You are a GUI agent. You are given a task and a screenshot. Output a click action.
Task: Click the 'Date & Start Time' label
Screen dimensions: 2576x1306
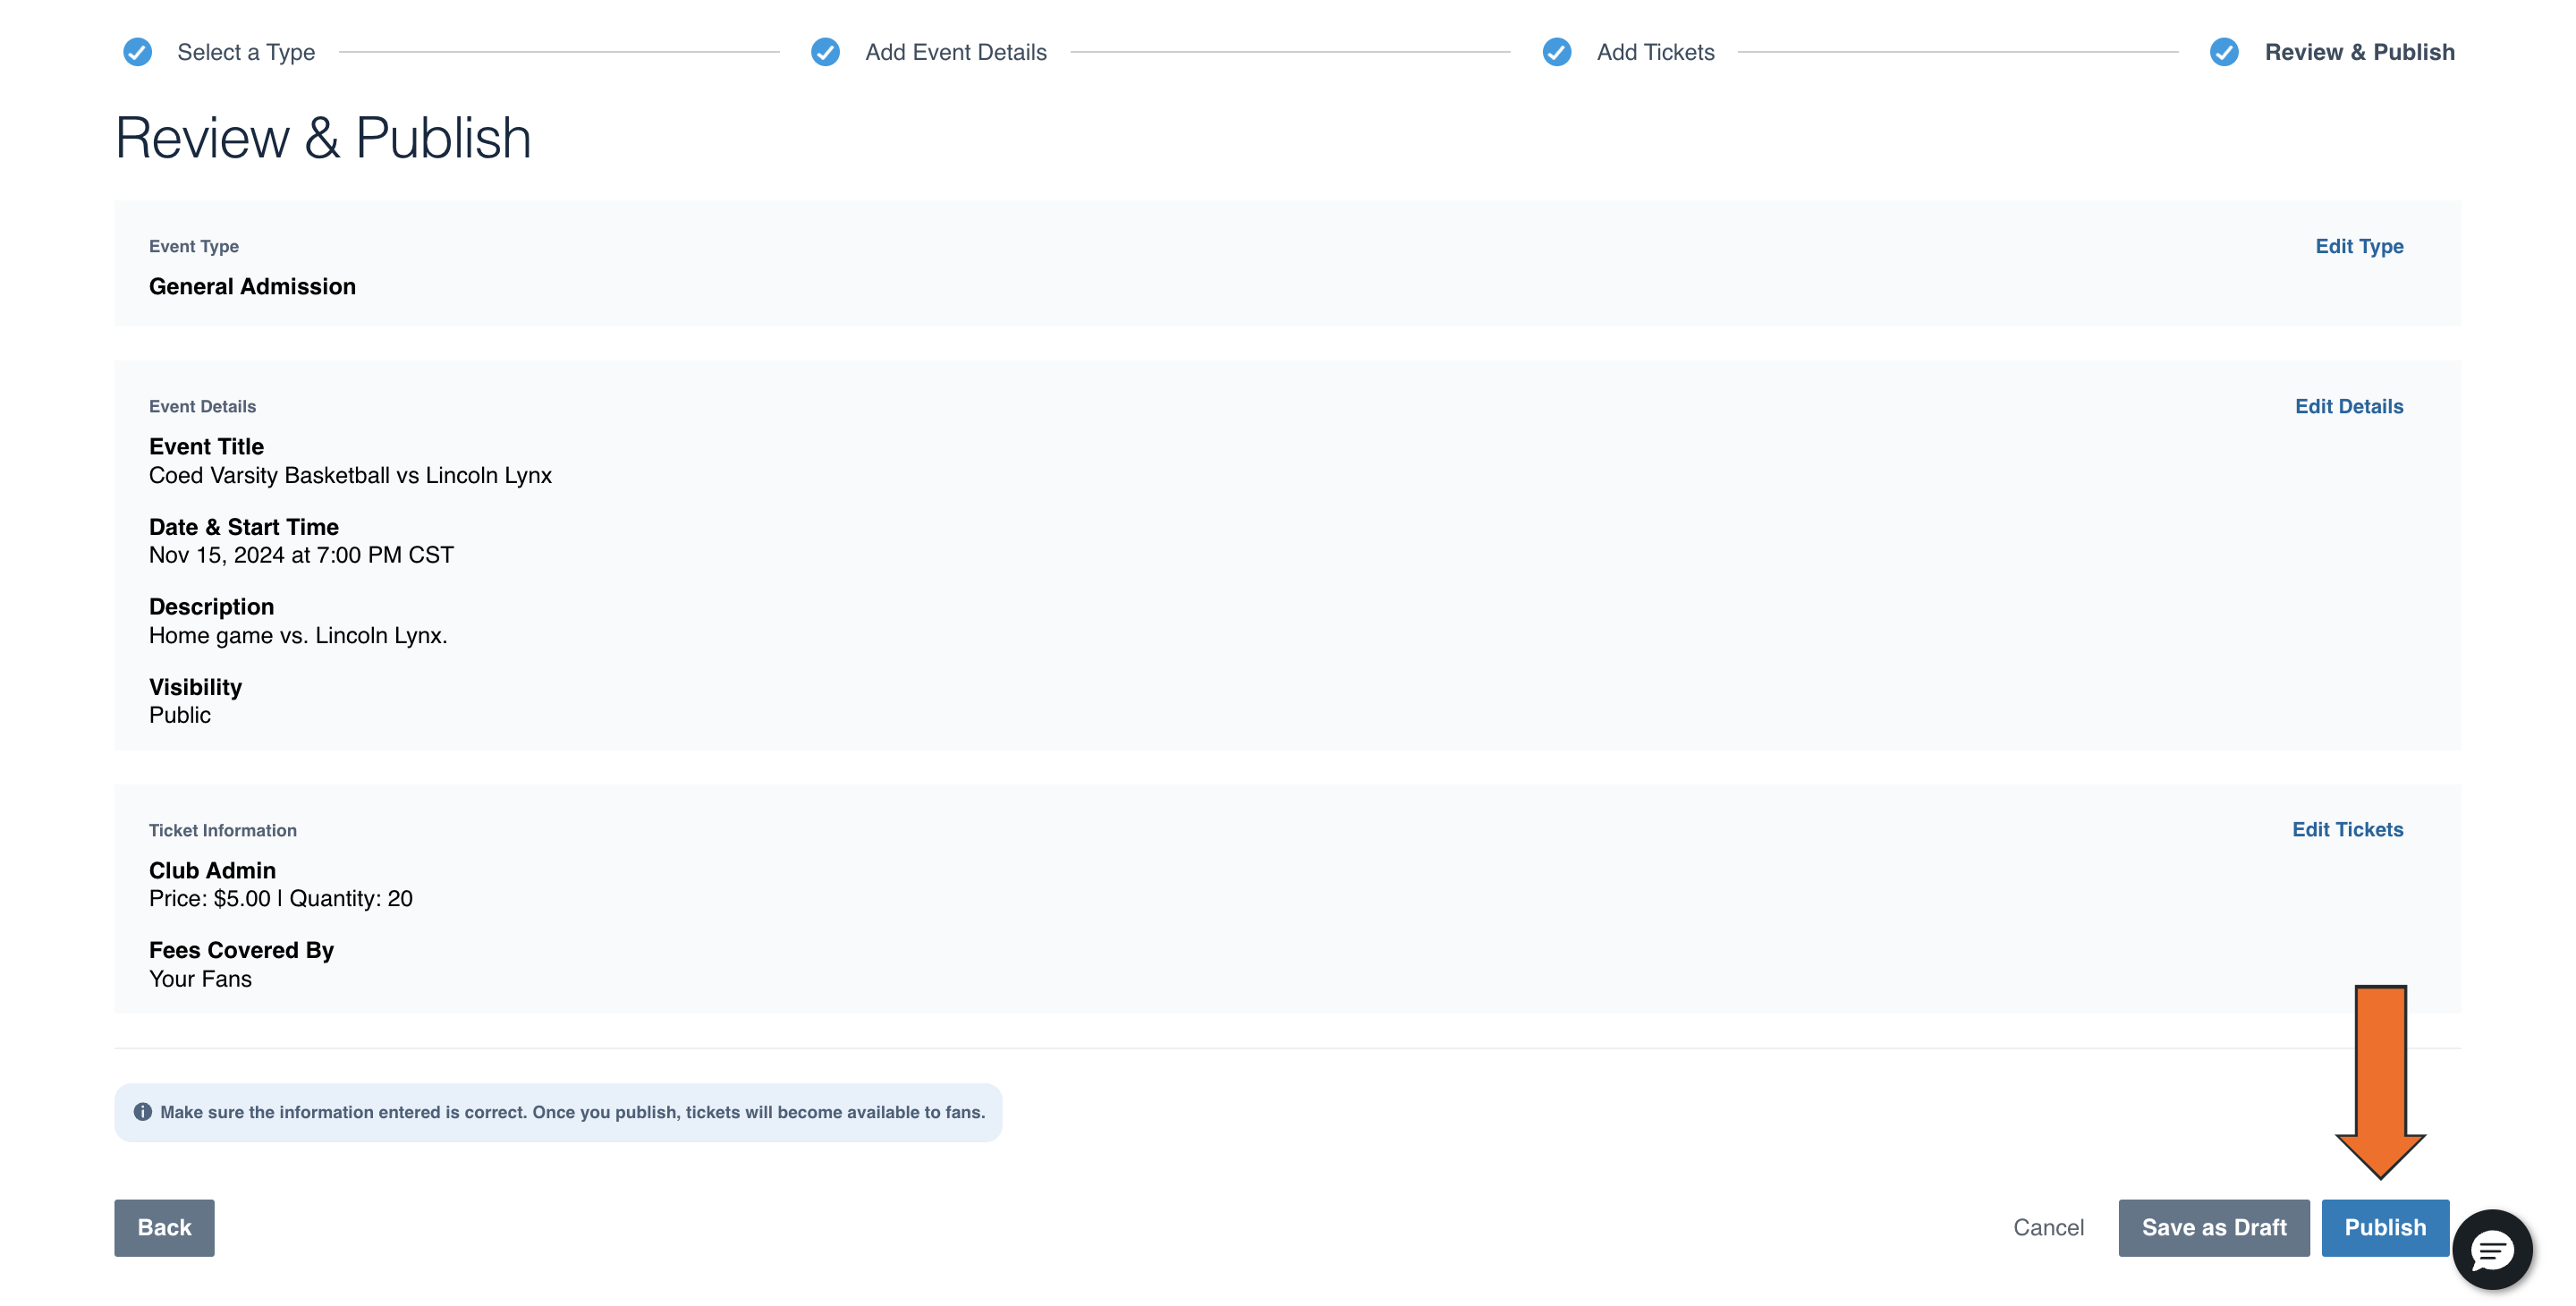pos(243,527)
